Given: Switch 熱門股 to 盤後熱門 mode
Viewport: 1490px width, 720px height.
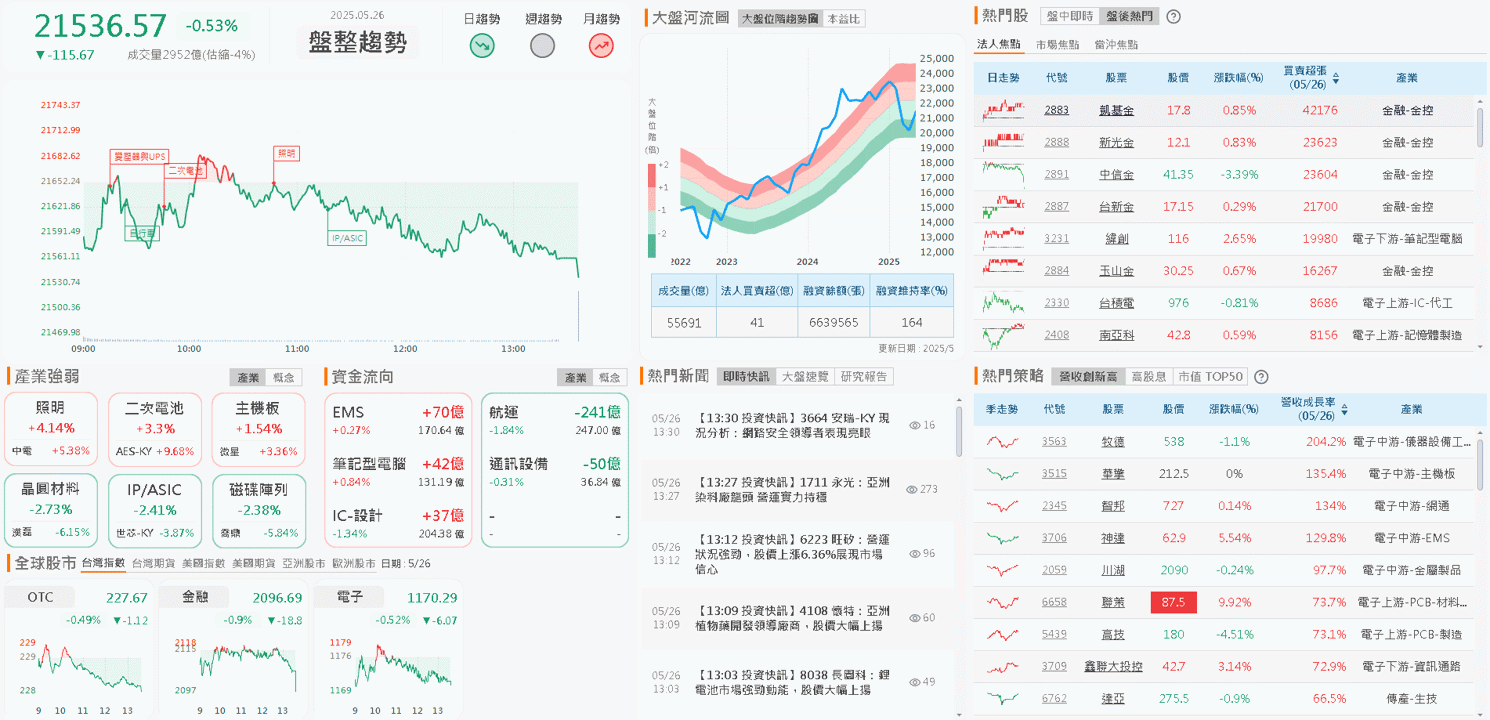Looking at the screenshot, I should coord(1127,16).
